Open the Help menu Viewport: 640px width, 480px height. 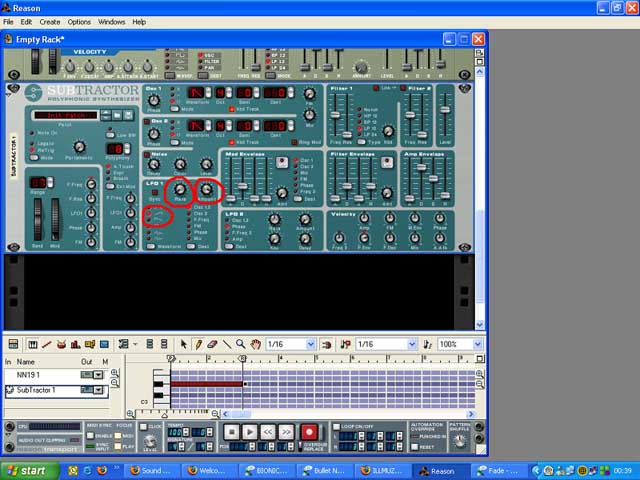[x=139, y=22]
